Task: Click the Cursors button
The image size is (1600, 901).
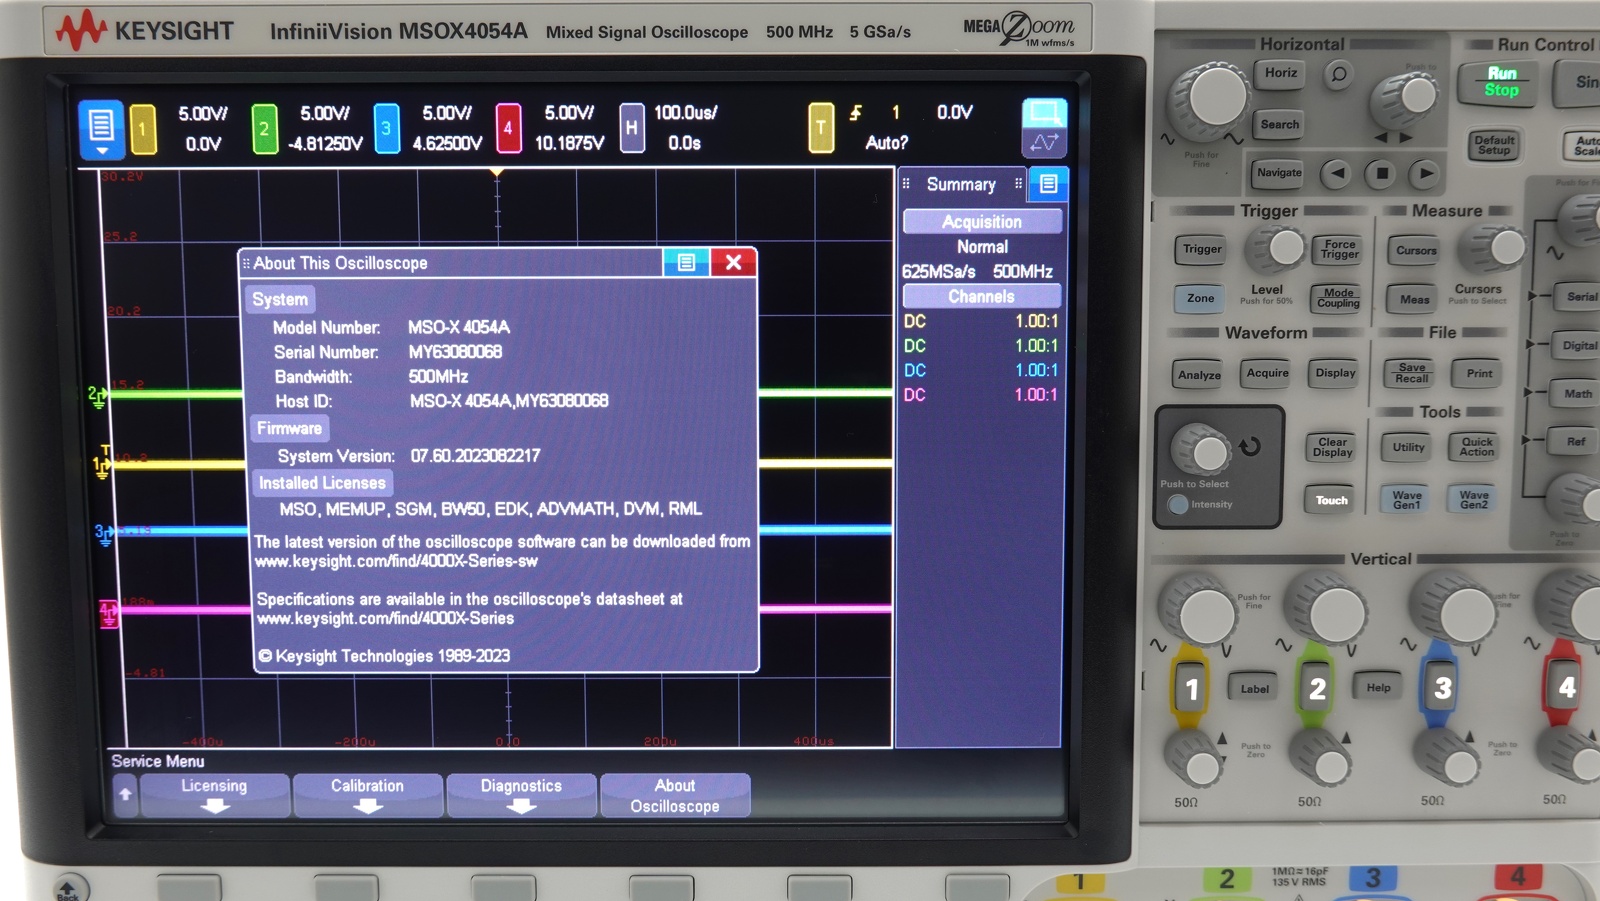Action: tap(1416, 250)
